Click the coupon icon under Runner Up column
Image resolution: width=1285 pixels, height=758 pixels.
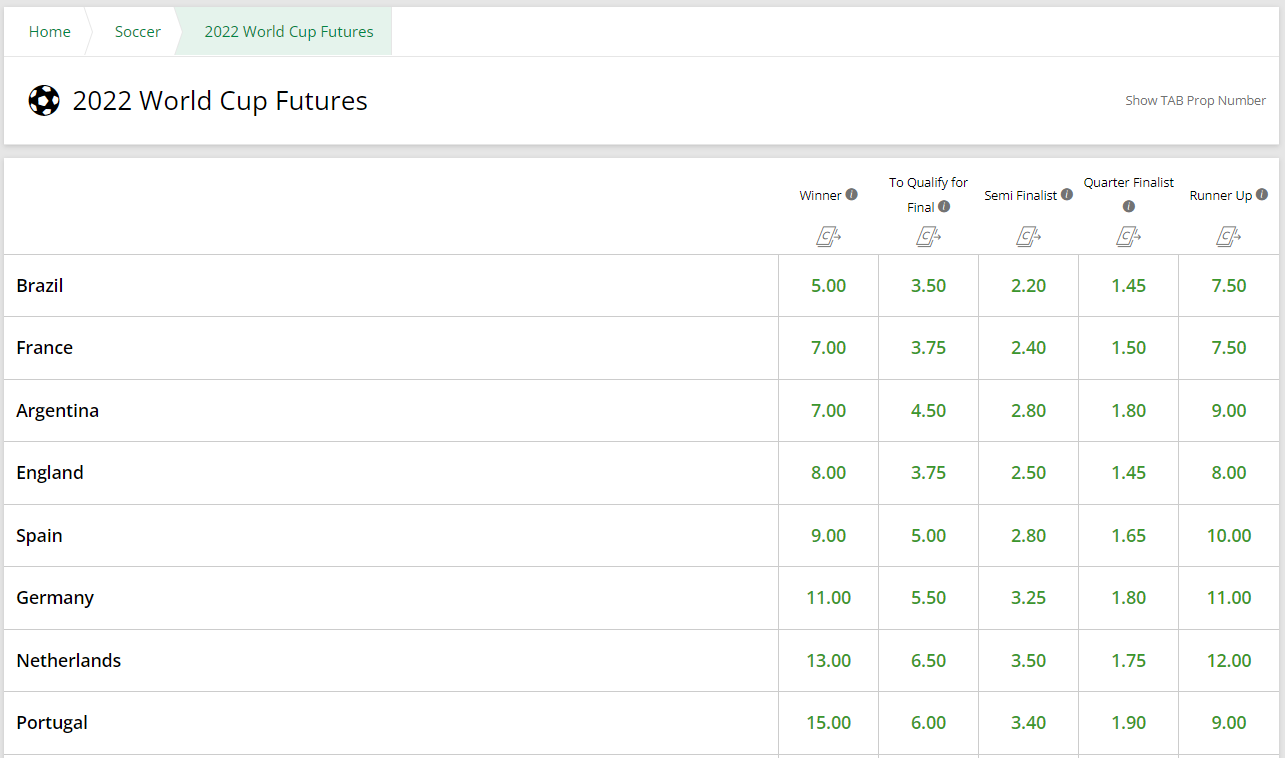pos(1229,236)
